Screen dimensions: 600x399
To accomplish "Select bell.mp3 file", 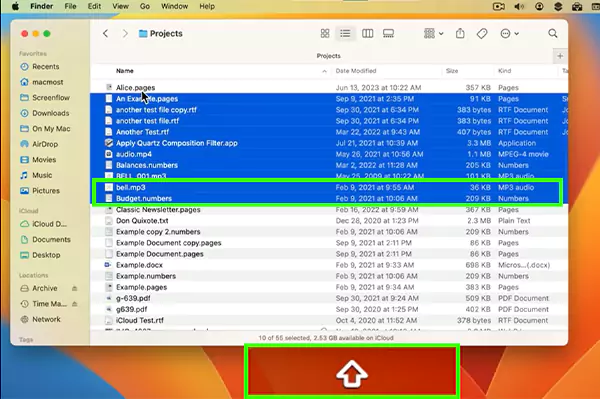I will click(329, 187).
